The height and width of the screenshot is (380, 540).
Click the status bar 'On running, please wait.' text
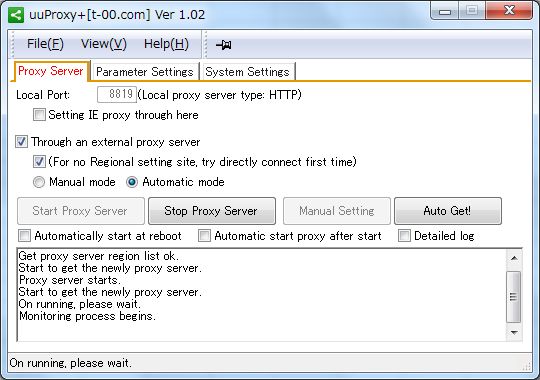coord(71,363)
